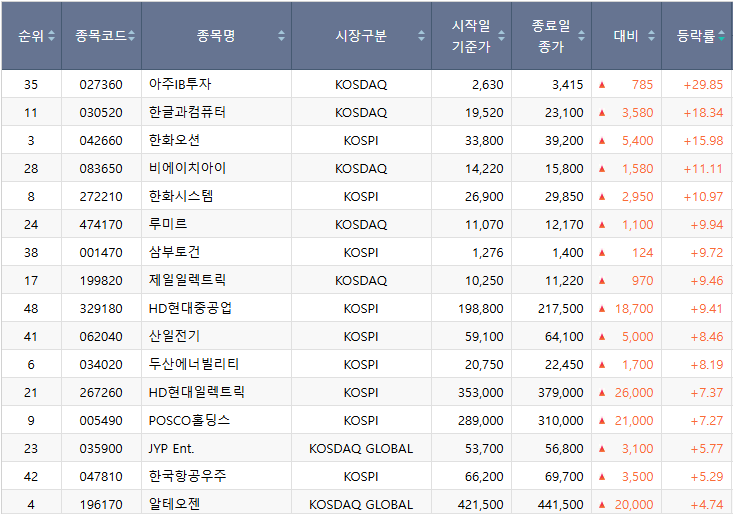This screenshot has height=514, width=733.
Task: Click the 시장구분 header label
Action: click(x=361, y=36)
